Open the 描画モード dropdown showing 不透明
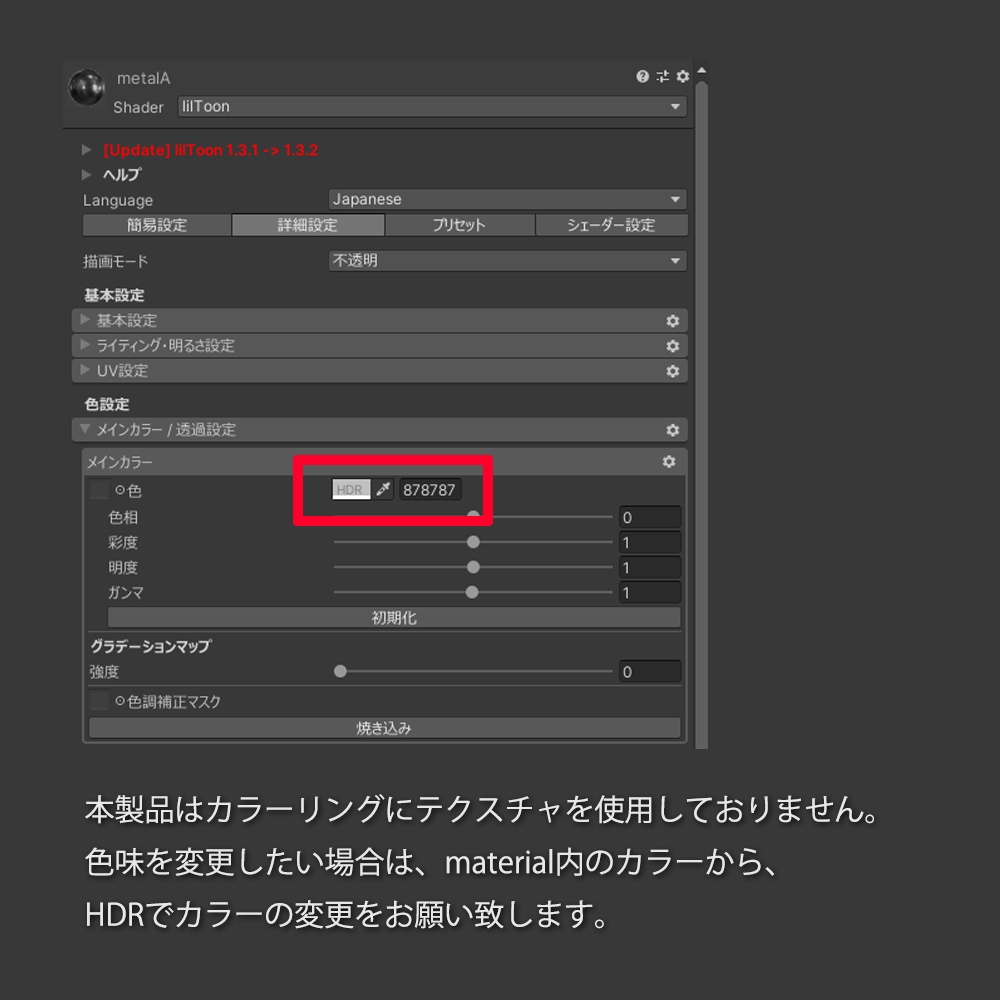Viewport: 1000px width, 1000px height. 505,261
